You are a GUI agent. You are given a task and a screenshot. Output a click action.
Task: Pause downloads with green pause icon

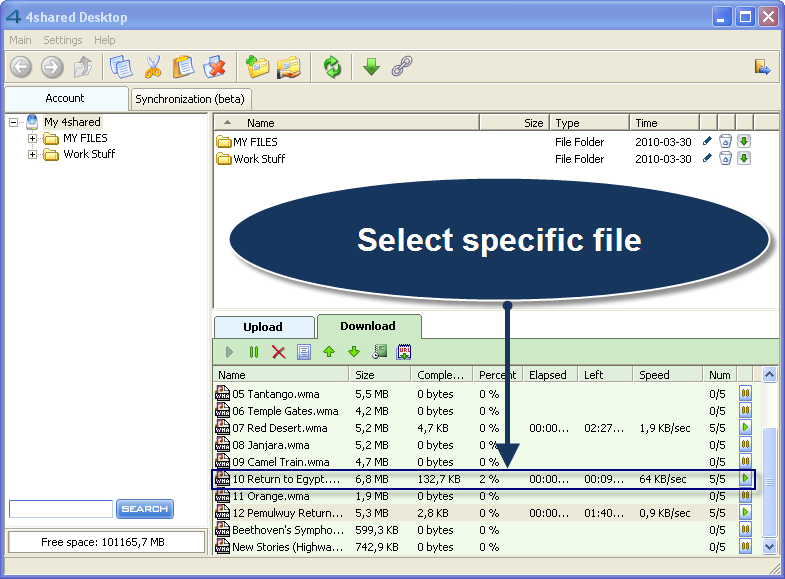pos(254,352)
